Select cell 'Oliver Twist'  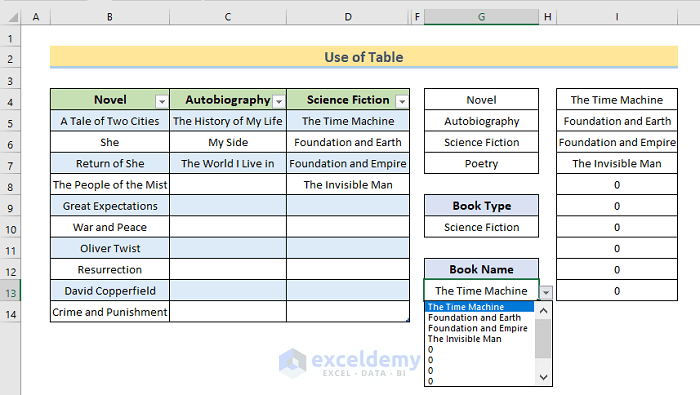(110, 248)
